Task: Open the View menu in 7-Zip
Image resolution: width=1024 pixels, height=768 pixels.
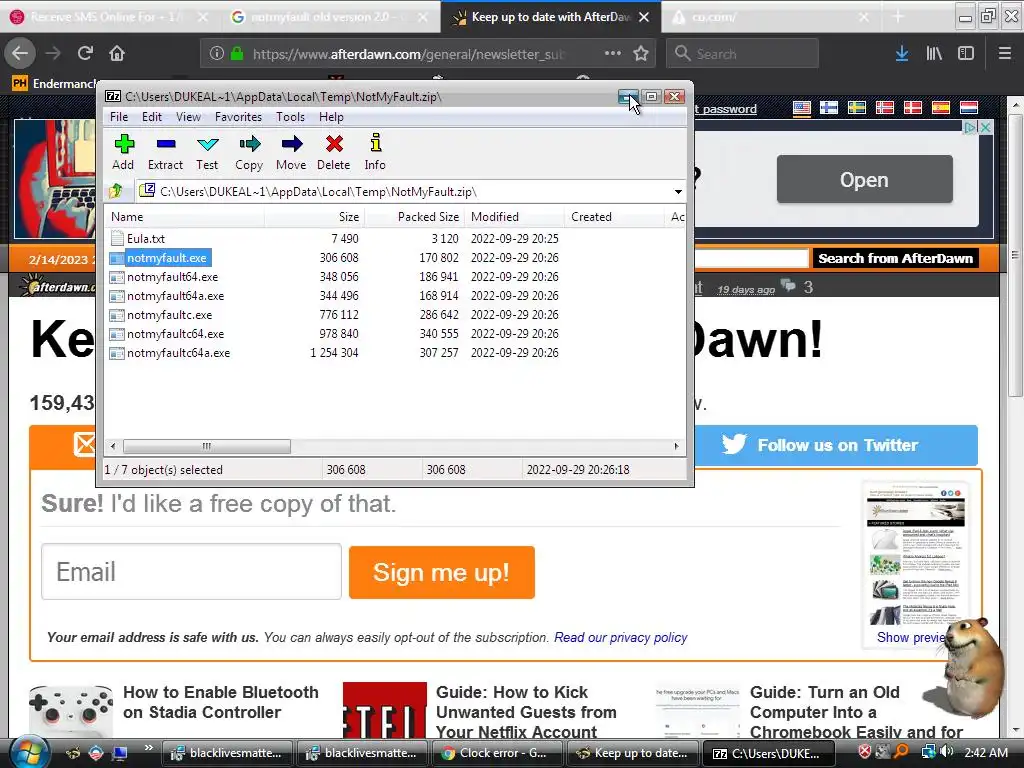Action: click(188, 117)
